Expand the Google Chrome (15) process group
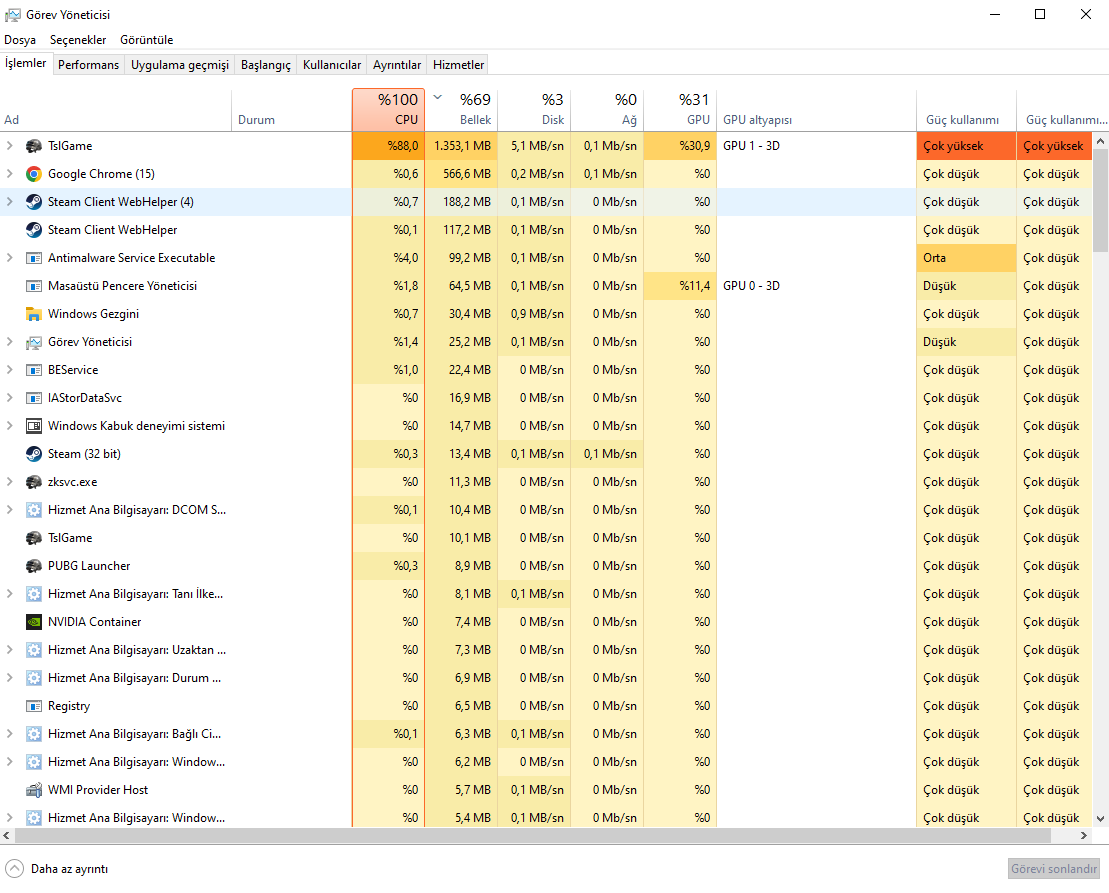 pos(10,174)
